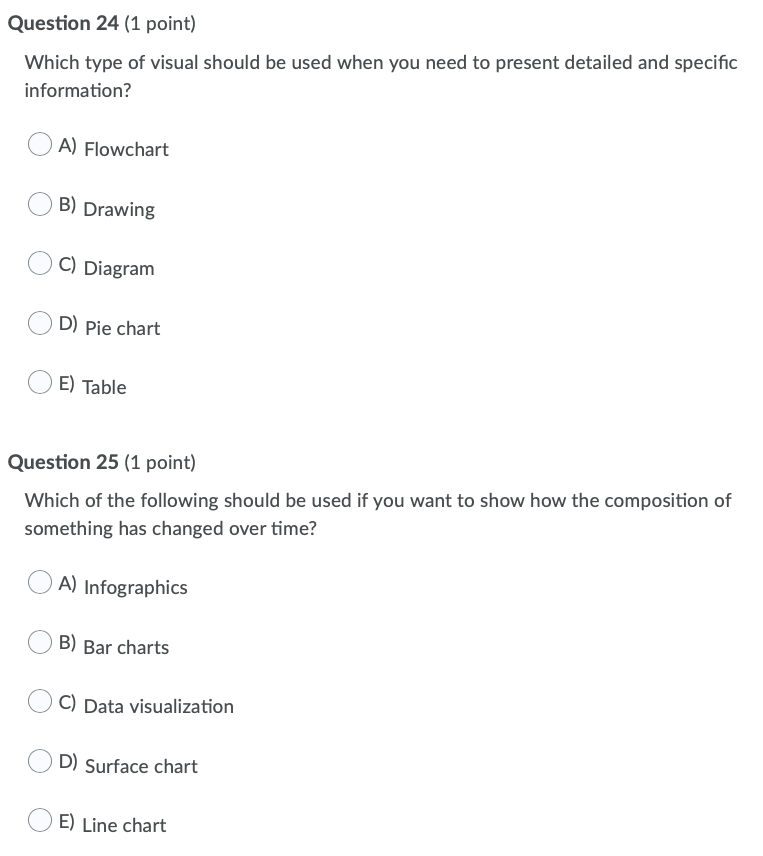Click the Line chart answer label
763x856 pixels.
(x=125, y=826)
